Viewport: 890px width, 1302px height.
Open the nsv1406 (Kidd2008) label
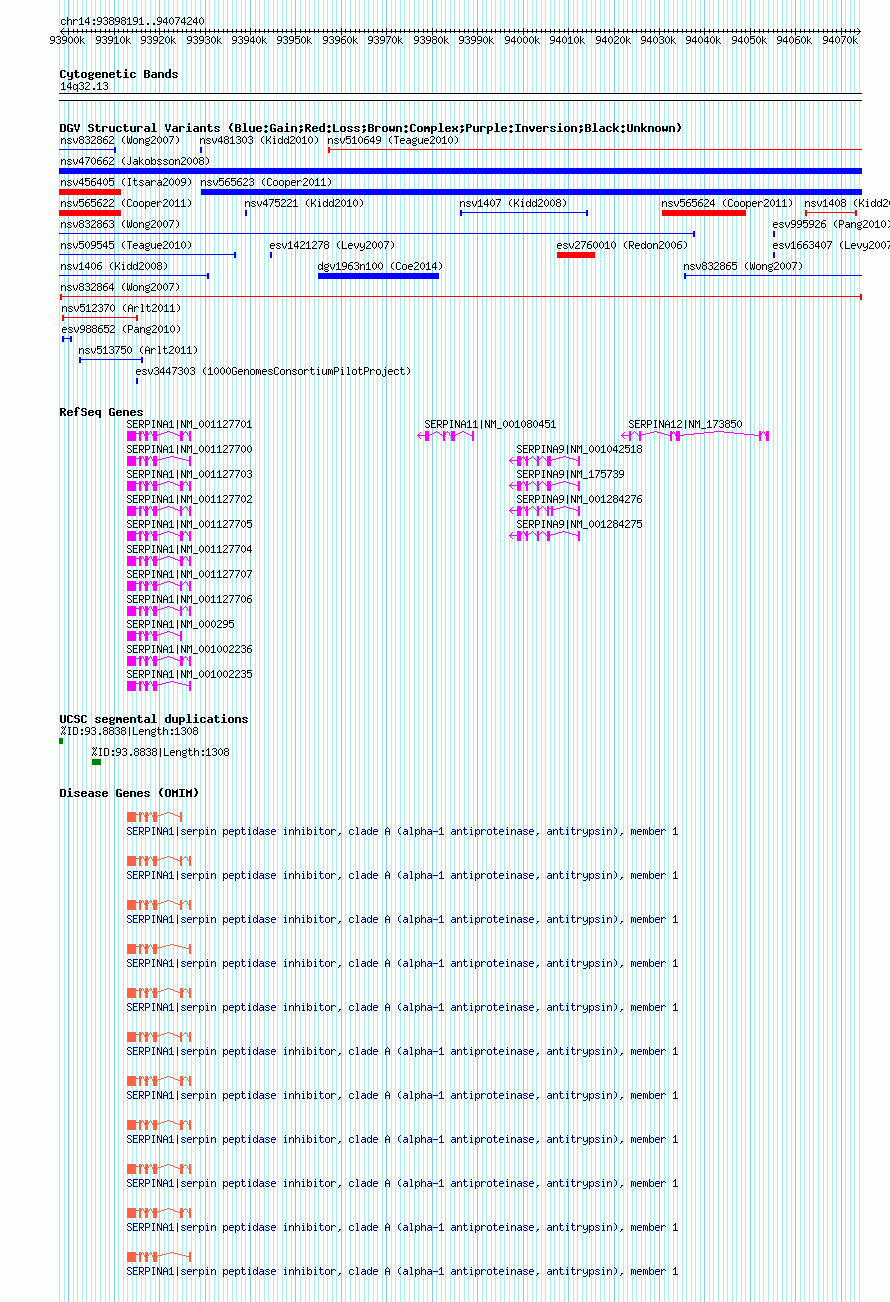click(114, 266)
